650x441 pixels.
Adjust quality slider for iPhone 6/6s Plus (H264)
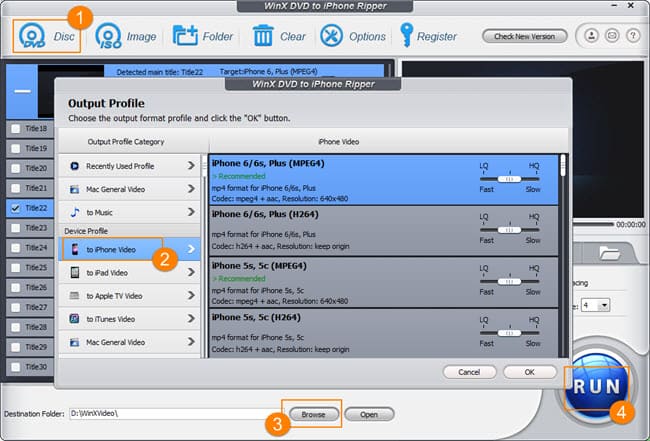coord(509,230)
